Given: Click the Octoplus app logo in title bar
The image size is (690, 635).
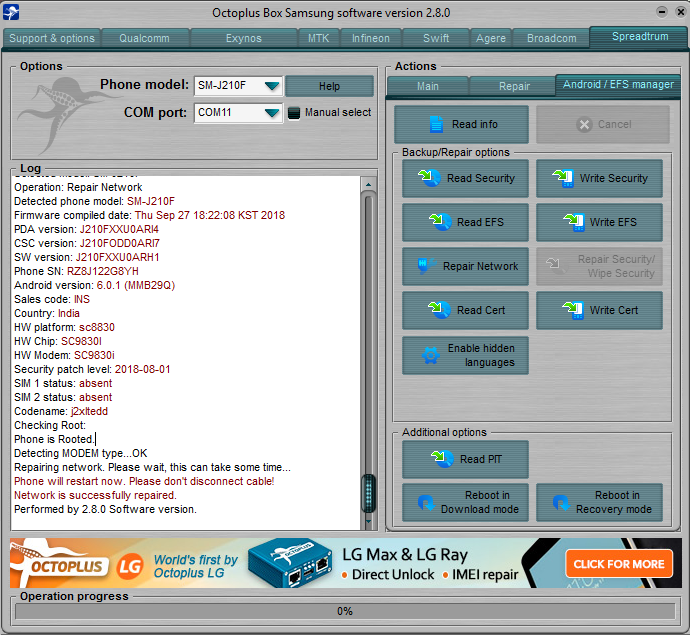Looking at the screenshot, I should coord(11,12).
